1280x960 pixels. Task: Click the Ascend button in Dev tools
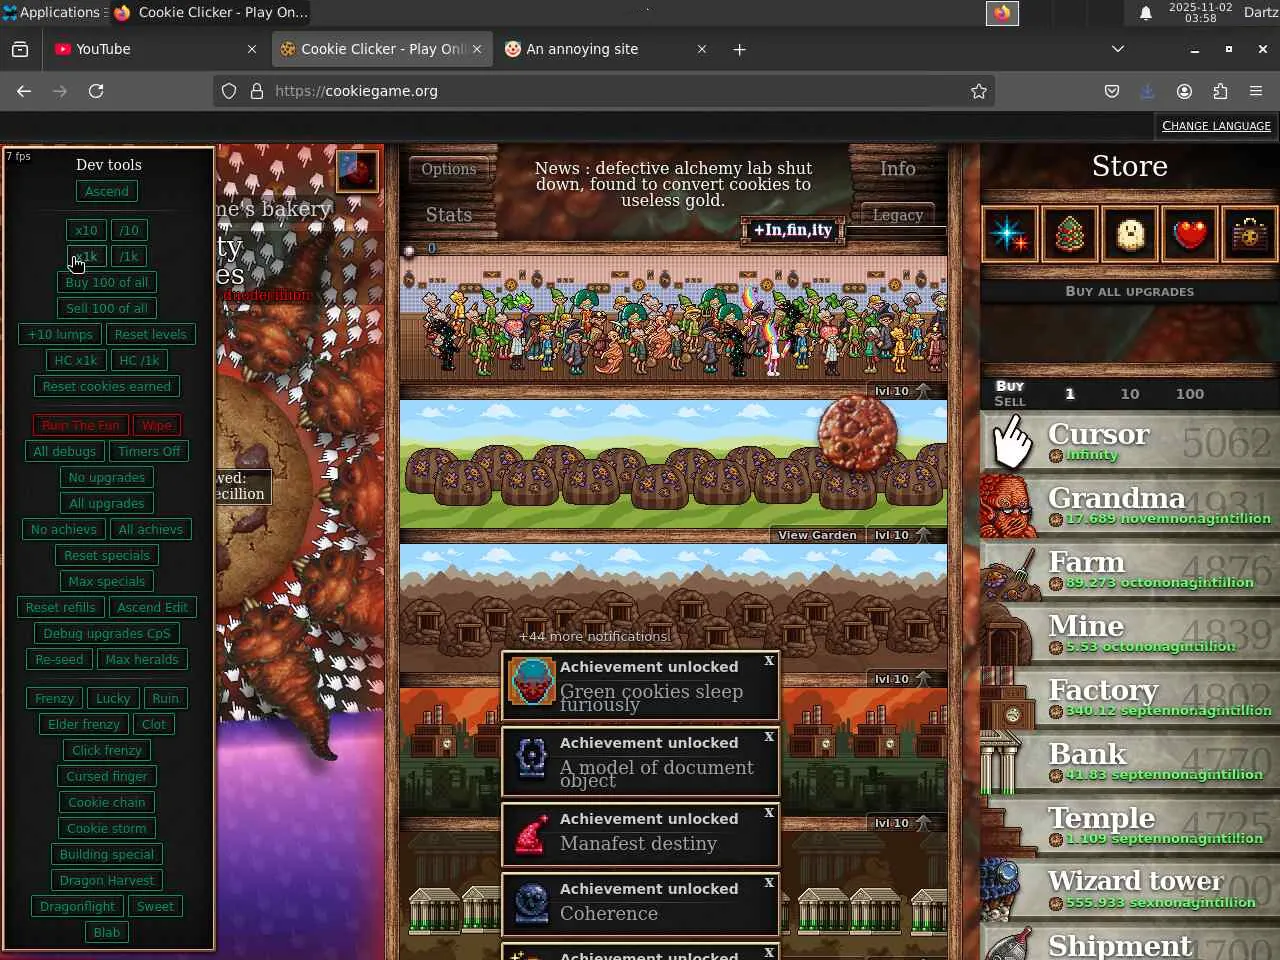(x=107, y=191)
